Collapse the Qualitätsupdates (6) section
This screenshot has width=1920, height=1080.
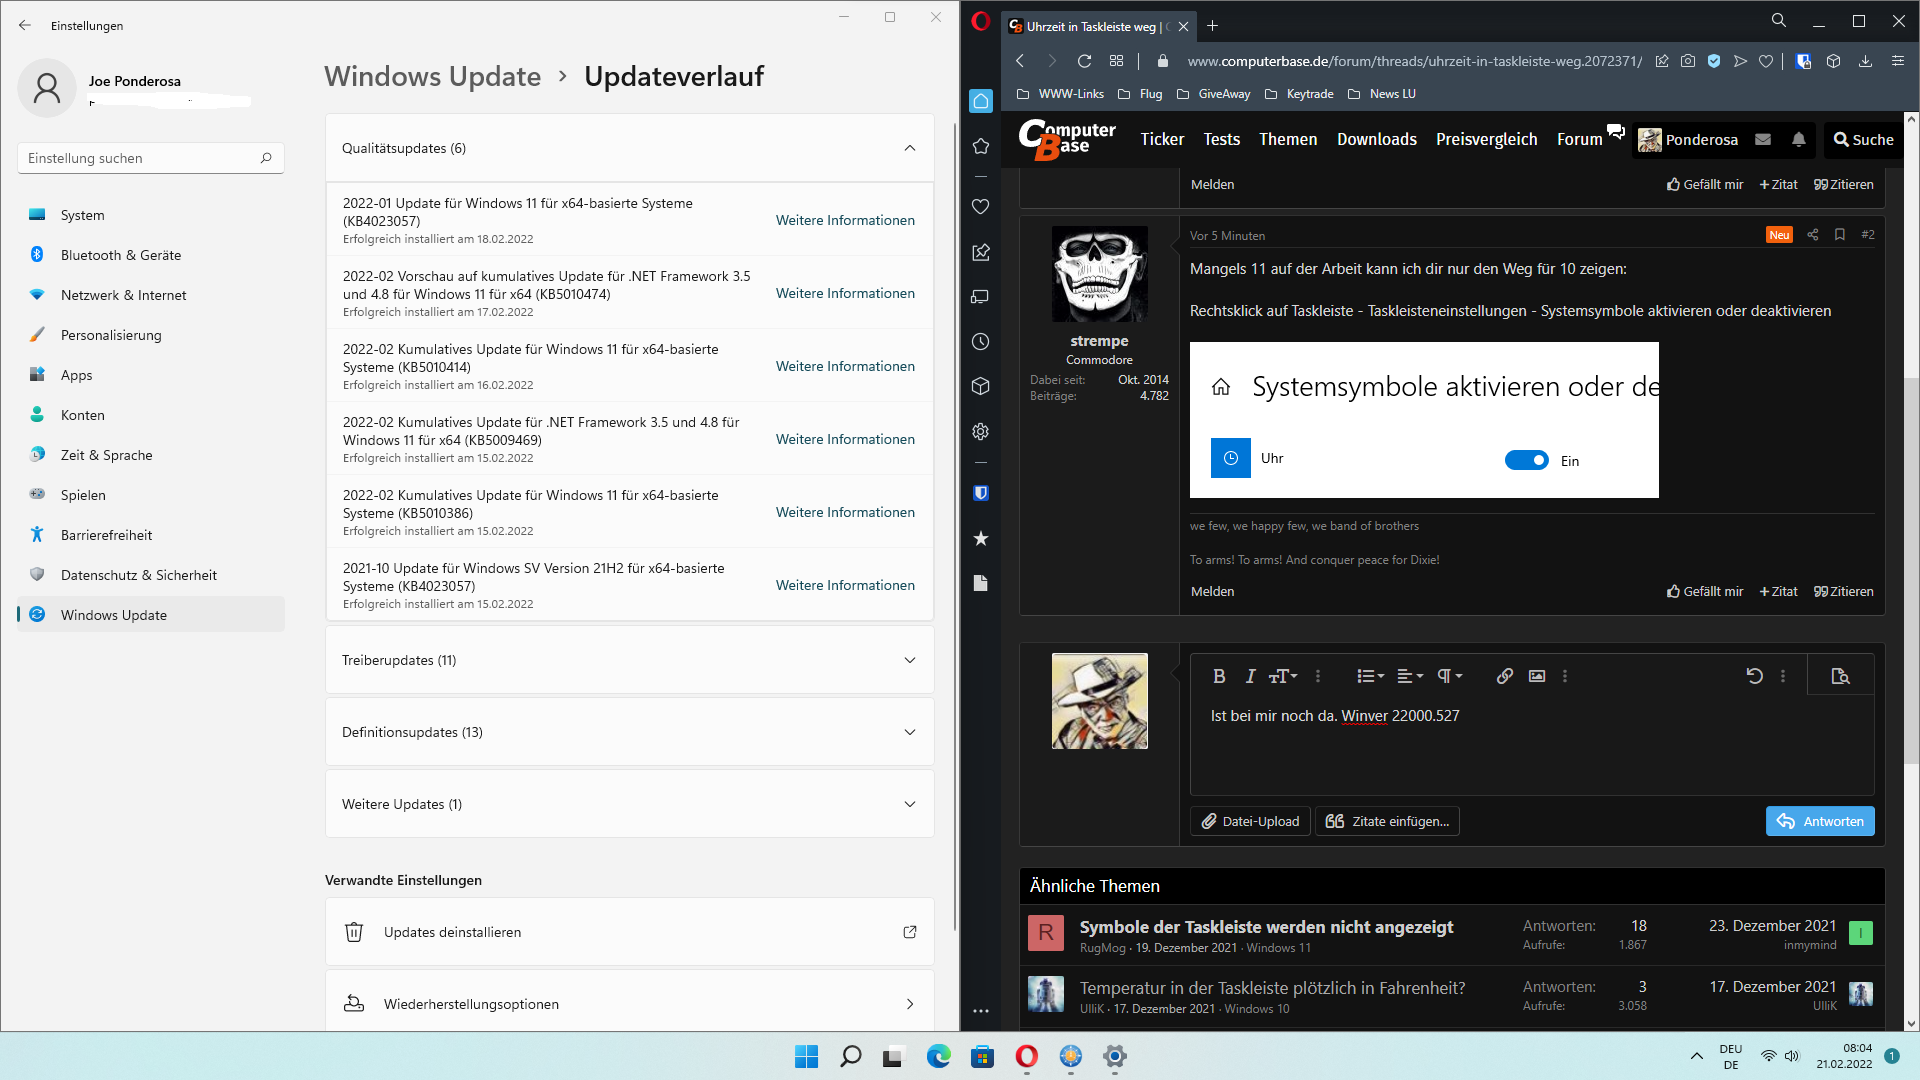tap(909, 148)
